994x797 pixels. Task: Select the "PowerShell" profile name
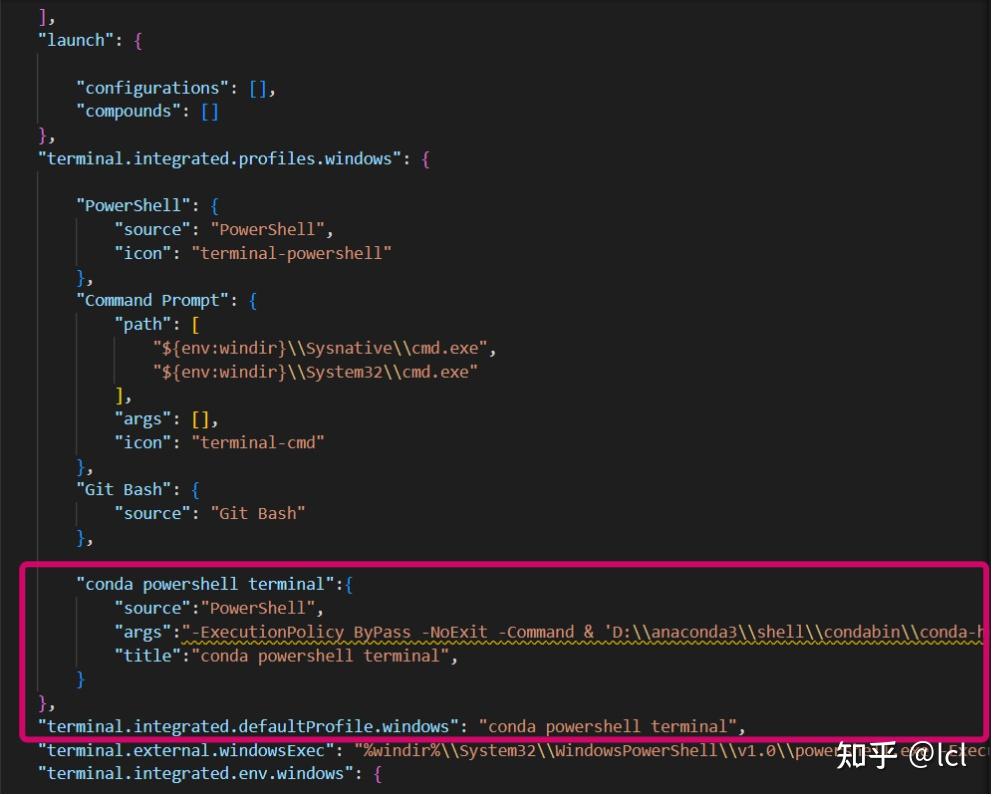coord(128,205)
